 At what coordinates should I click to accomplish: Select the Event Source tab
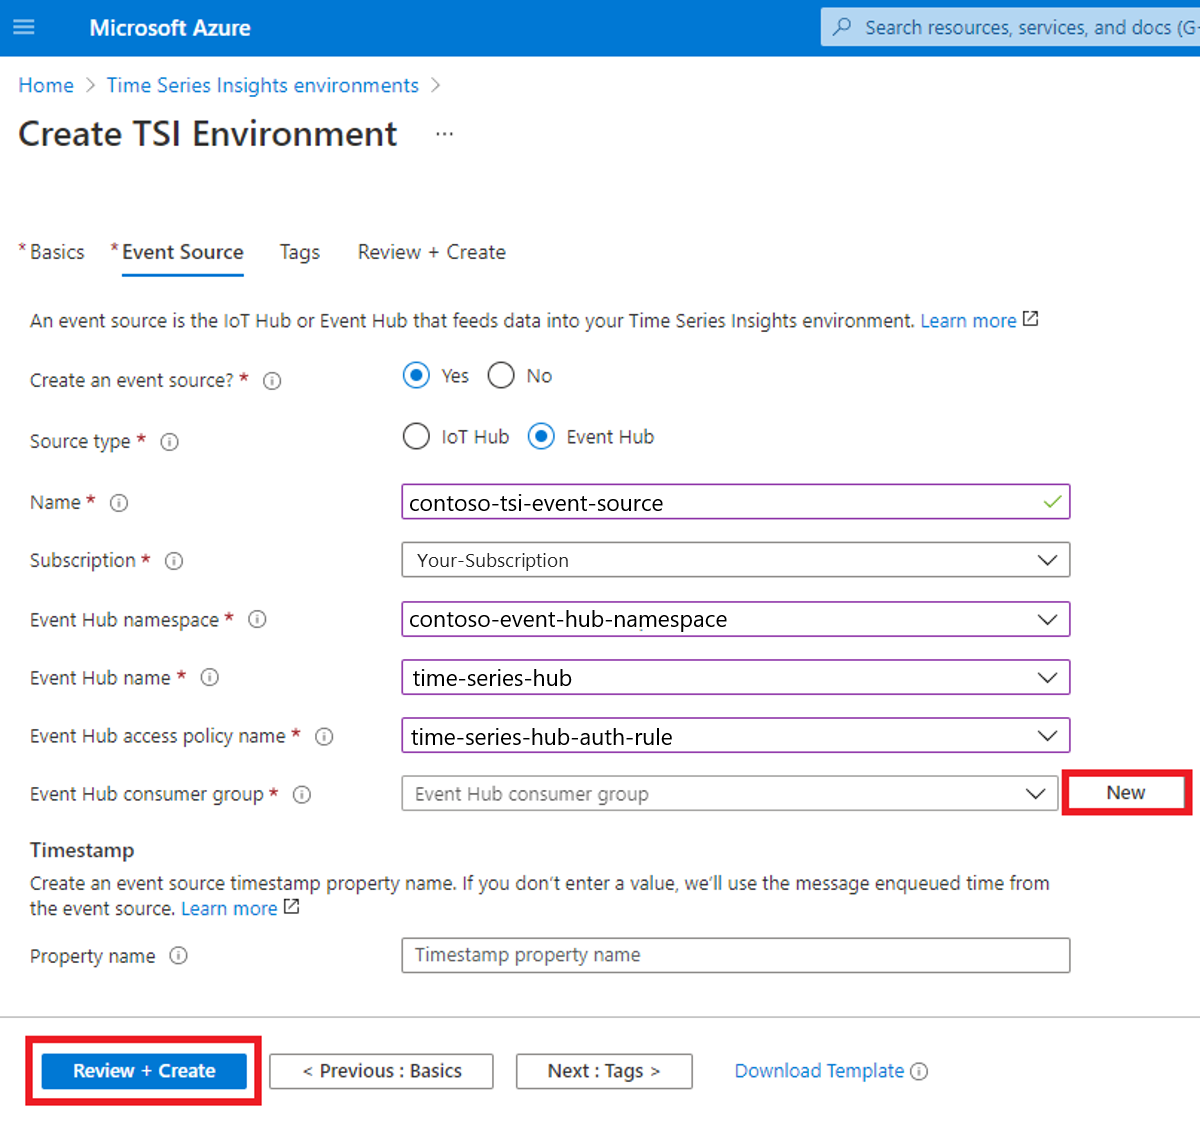pyautogui.click(x=183, y=252)
